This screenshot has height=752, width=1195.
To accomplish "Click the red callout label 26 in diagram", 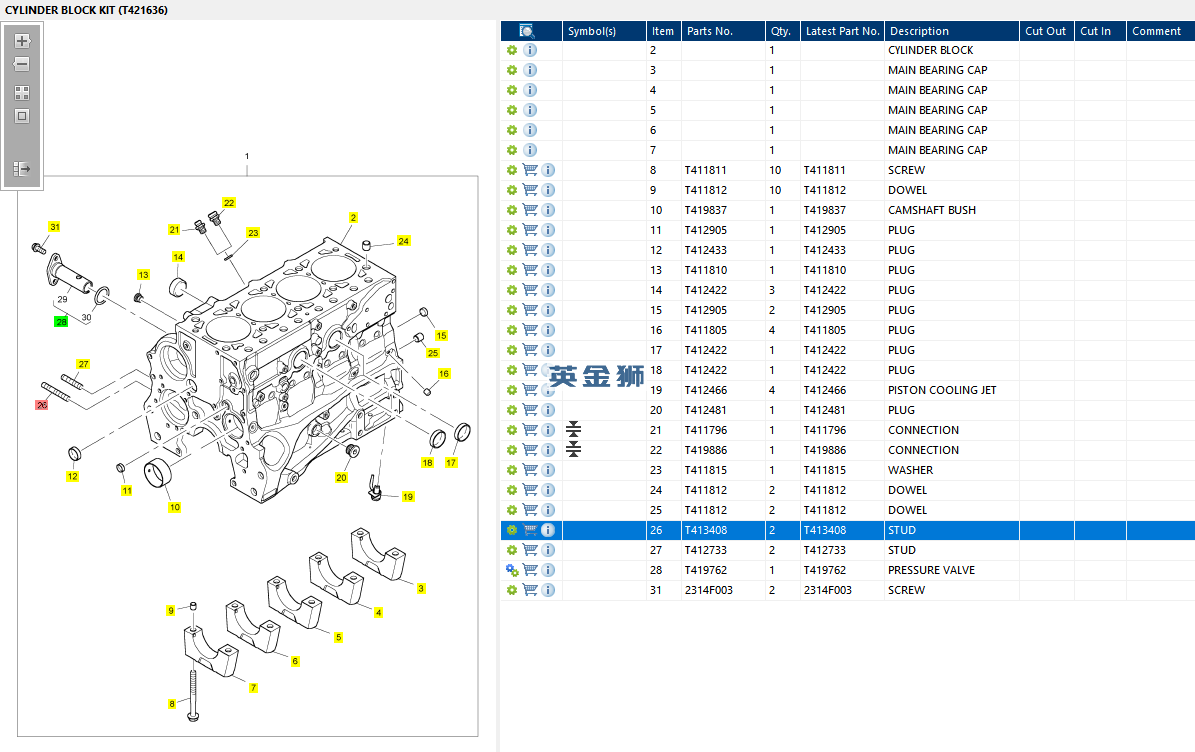I will 41,405.
